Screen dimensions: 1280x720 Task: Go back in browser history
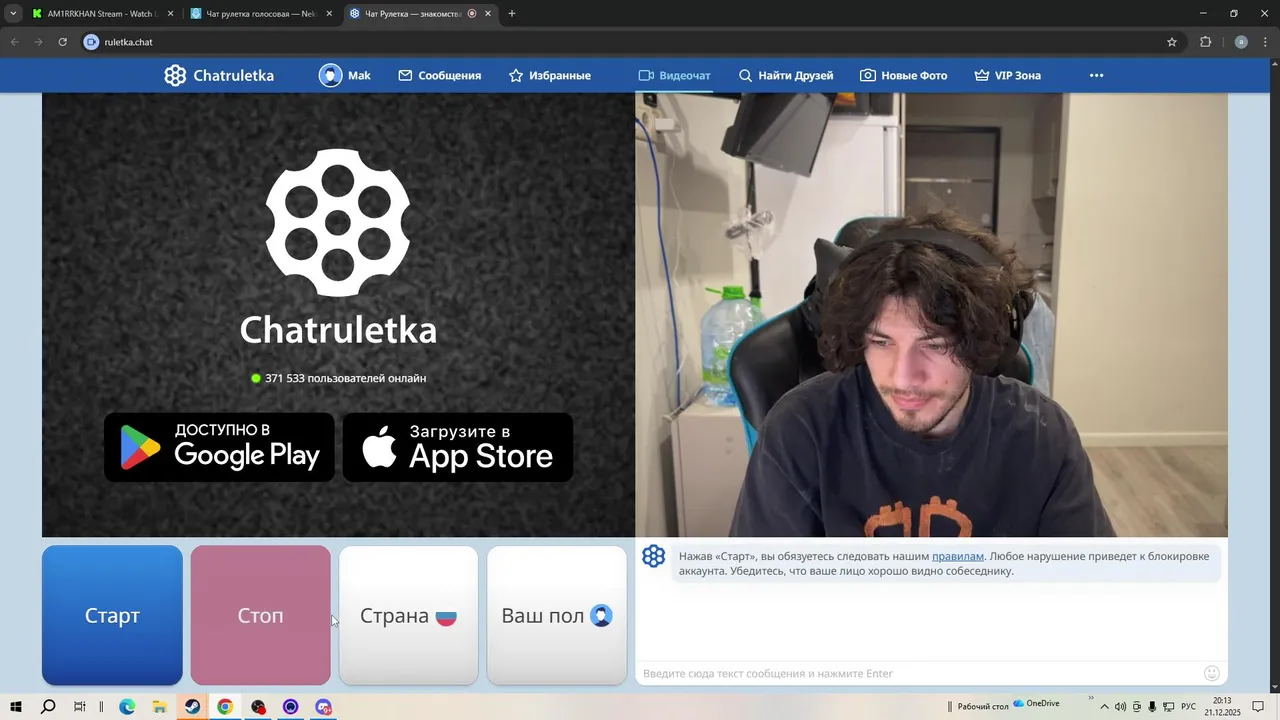coord(14,42)
